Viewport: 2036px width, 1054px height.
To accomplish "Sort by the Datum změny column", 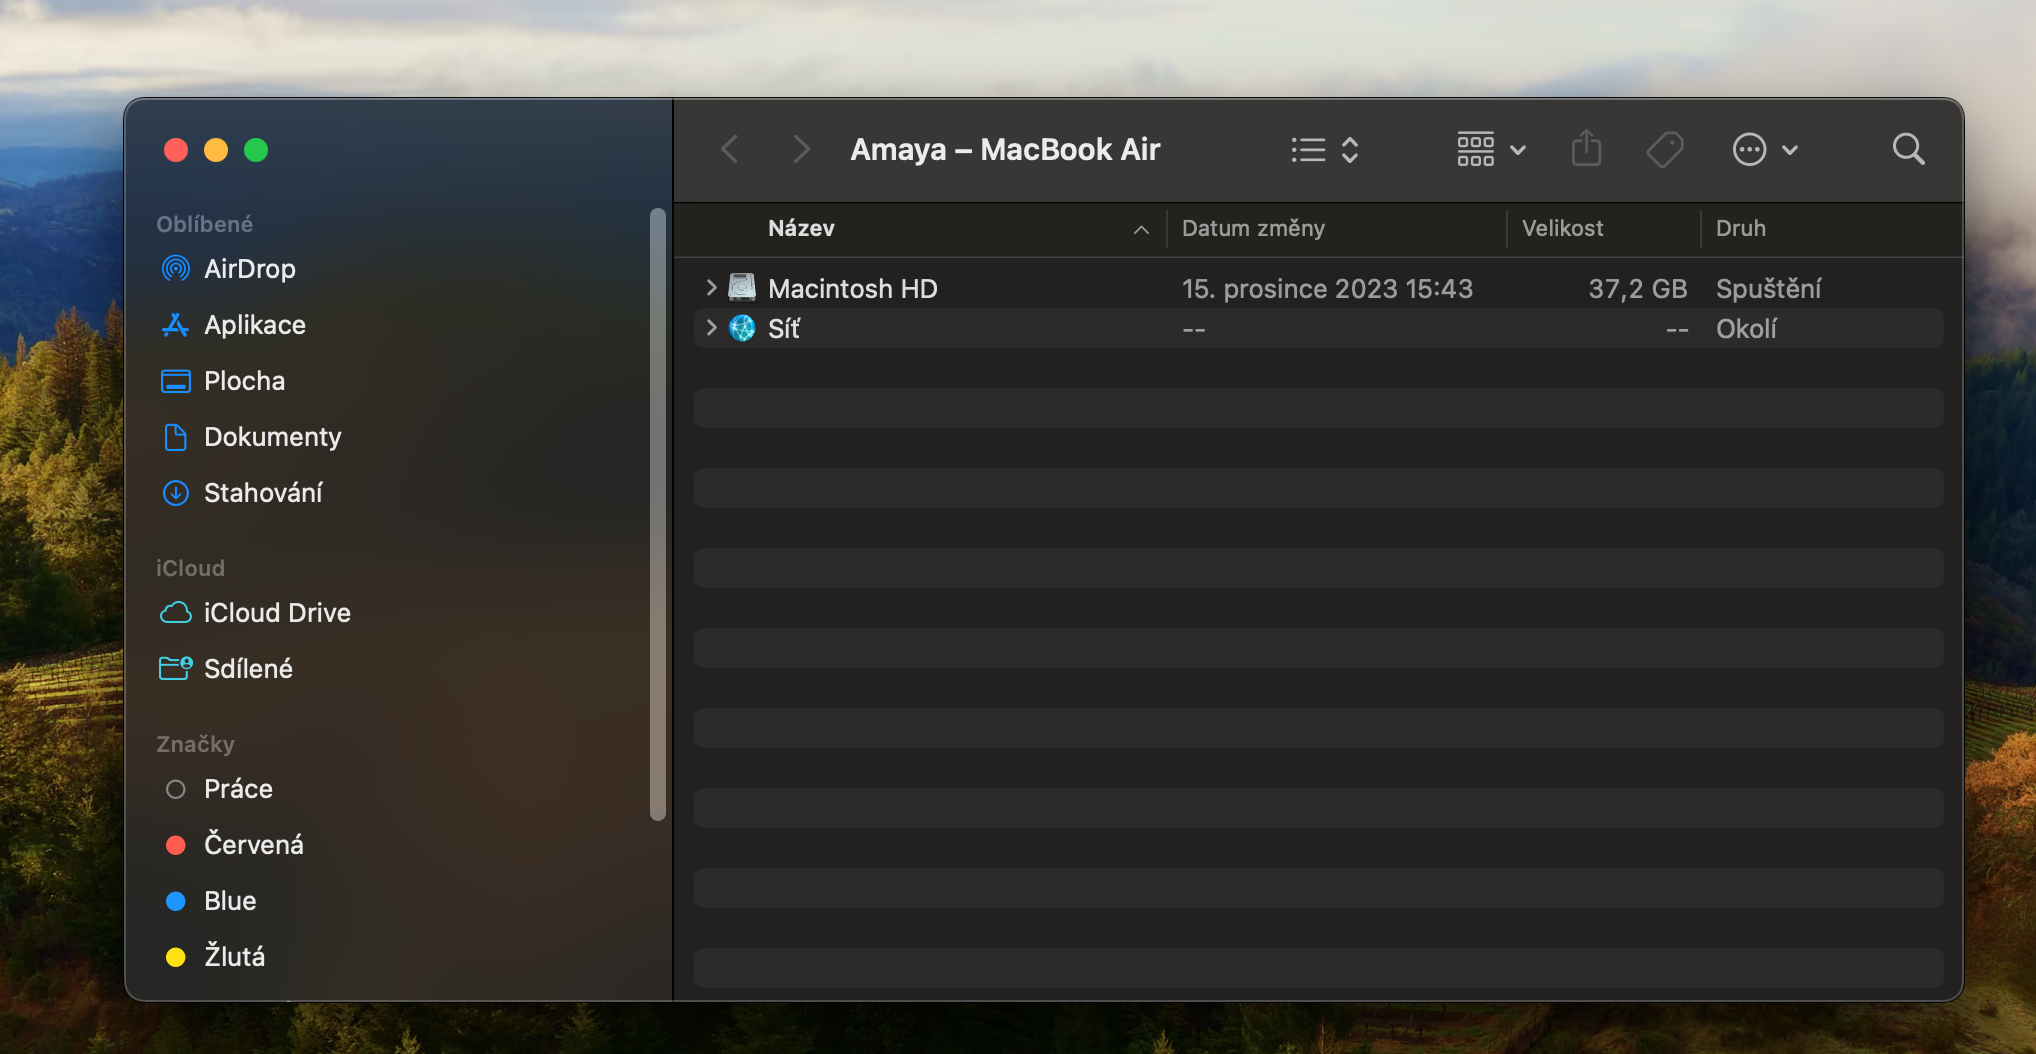I will (1253, 228).
